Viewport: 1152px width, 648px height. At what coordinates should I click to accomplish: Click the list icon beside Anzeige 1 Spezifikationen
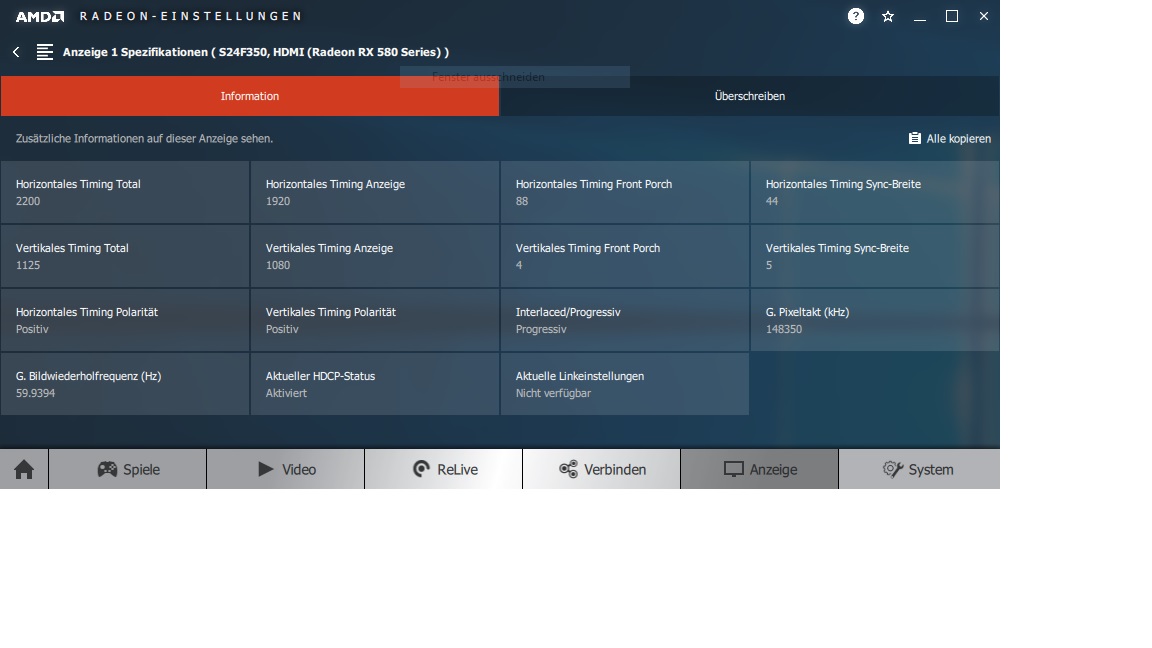tap(45, 52)
